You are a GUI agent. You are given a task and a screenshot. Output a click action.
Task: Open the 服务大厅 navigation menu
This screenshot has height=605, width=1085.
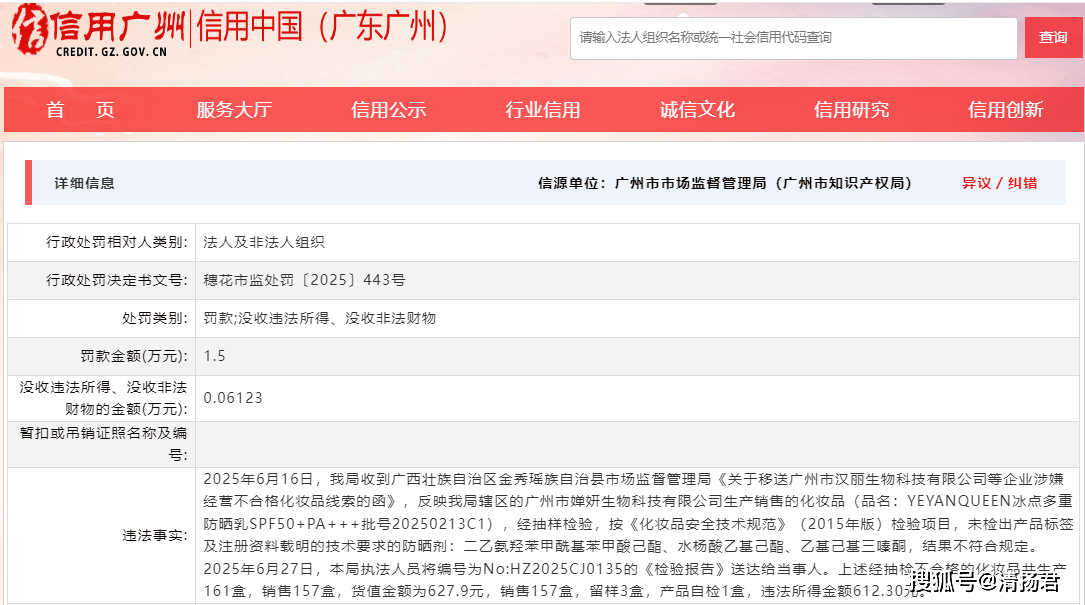coord(233,110)
